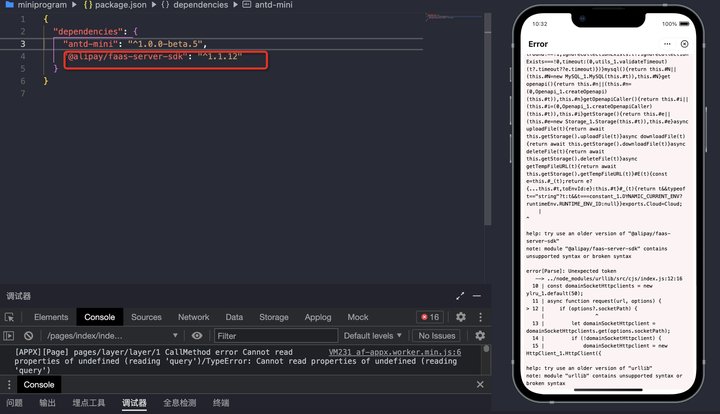This screenshot has height=414, width=720.
Task: Open the 输出 bottom panel tab
Action: 47,403
